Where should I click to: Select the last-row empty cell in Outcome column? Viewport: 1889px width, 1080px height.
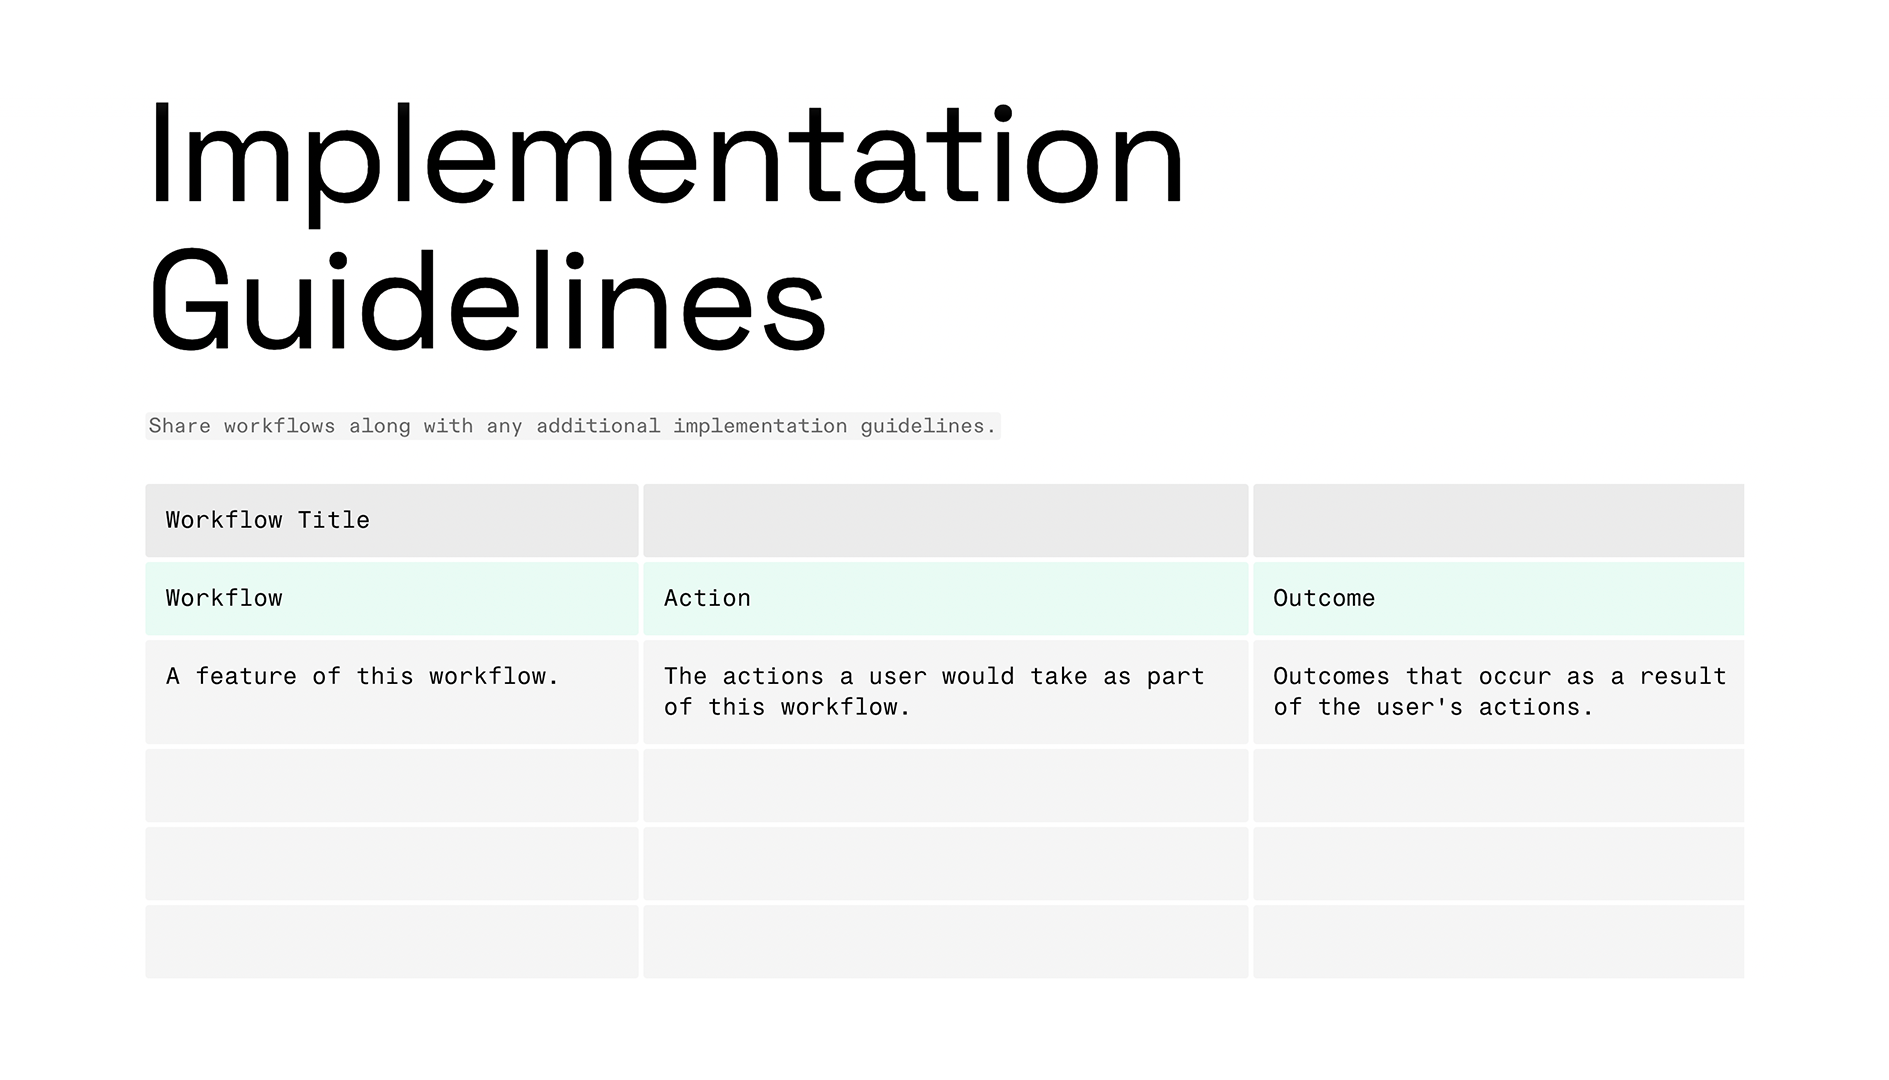pyautogui.click(x=1498, y=941)
